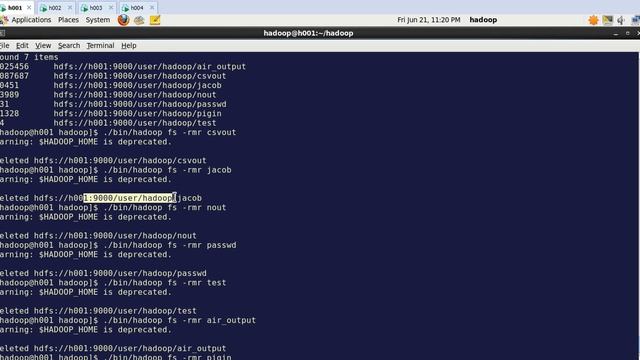The height and width of the screenshot is (360, 640).
Task: Click the 'Deleted' line ending in /test
Action: (98, 311)
